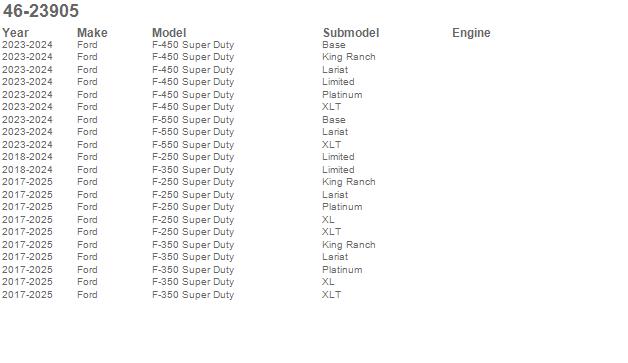
Task: Click the Engine column header
Action: point(471,33)
